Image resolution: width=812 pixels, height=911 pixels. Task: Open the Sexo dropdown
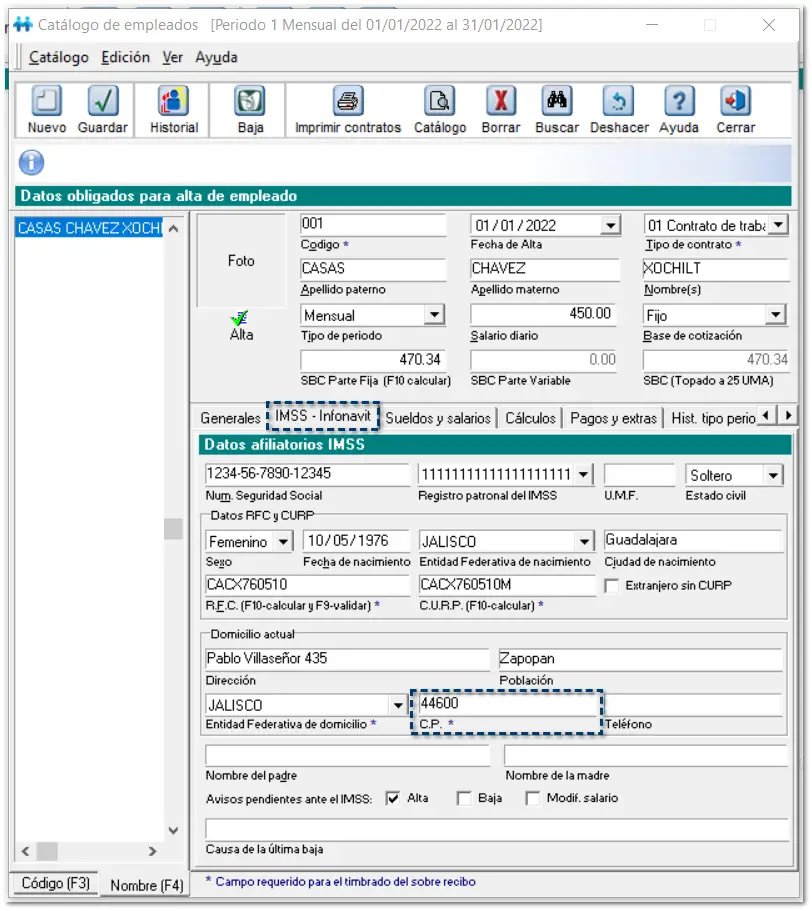(x=283, y=541)
